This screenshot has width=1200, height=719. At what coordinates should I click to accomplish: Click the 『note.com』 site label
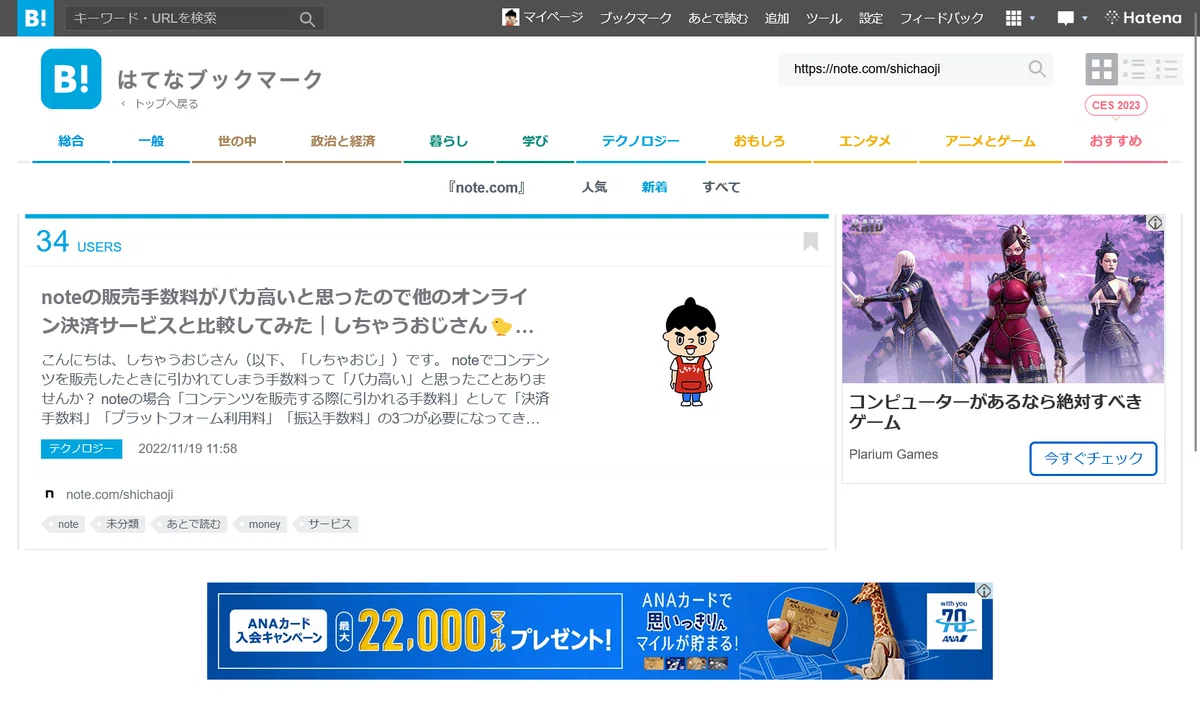[x=487, y=187]
